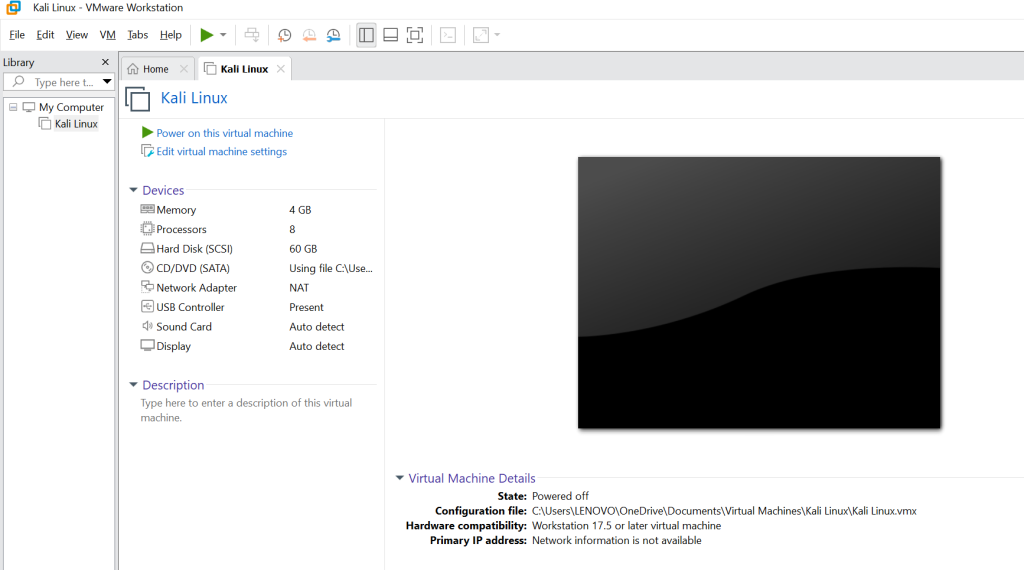Click the green Power On play button
Screen dimensions: 1024x570
tap(206, 35)
